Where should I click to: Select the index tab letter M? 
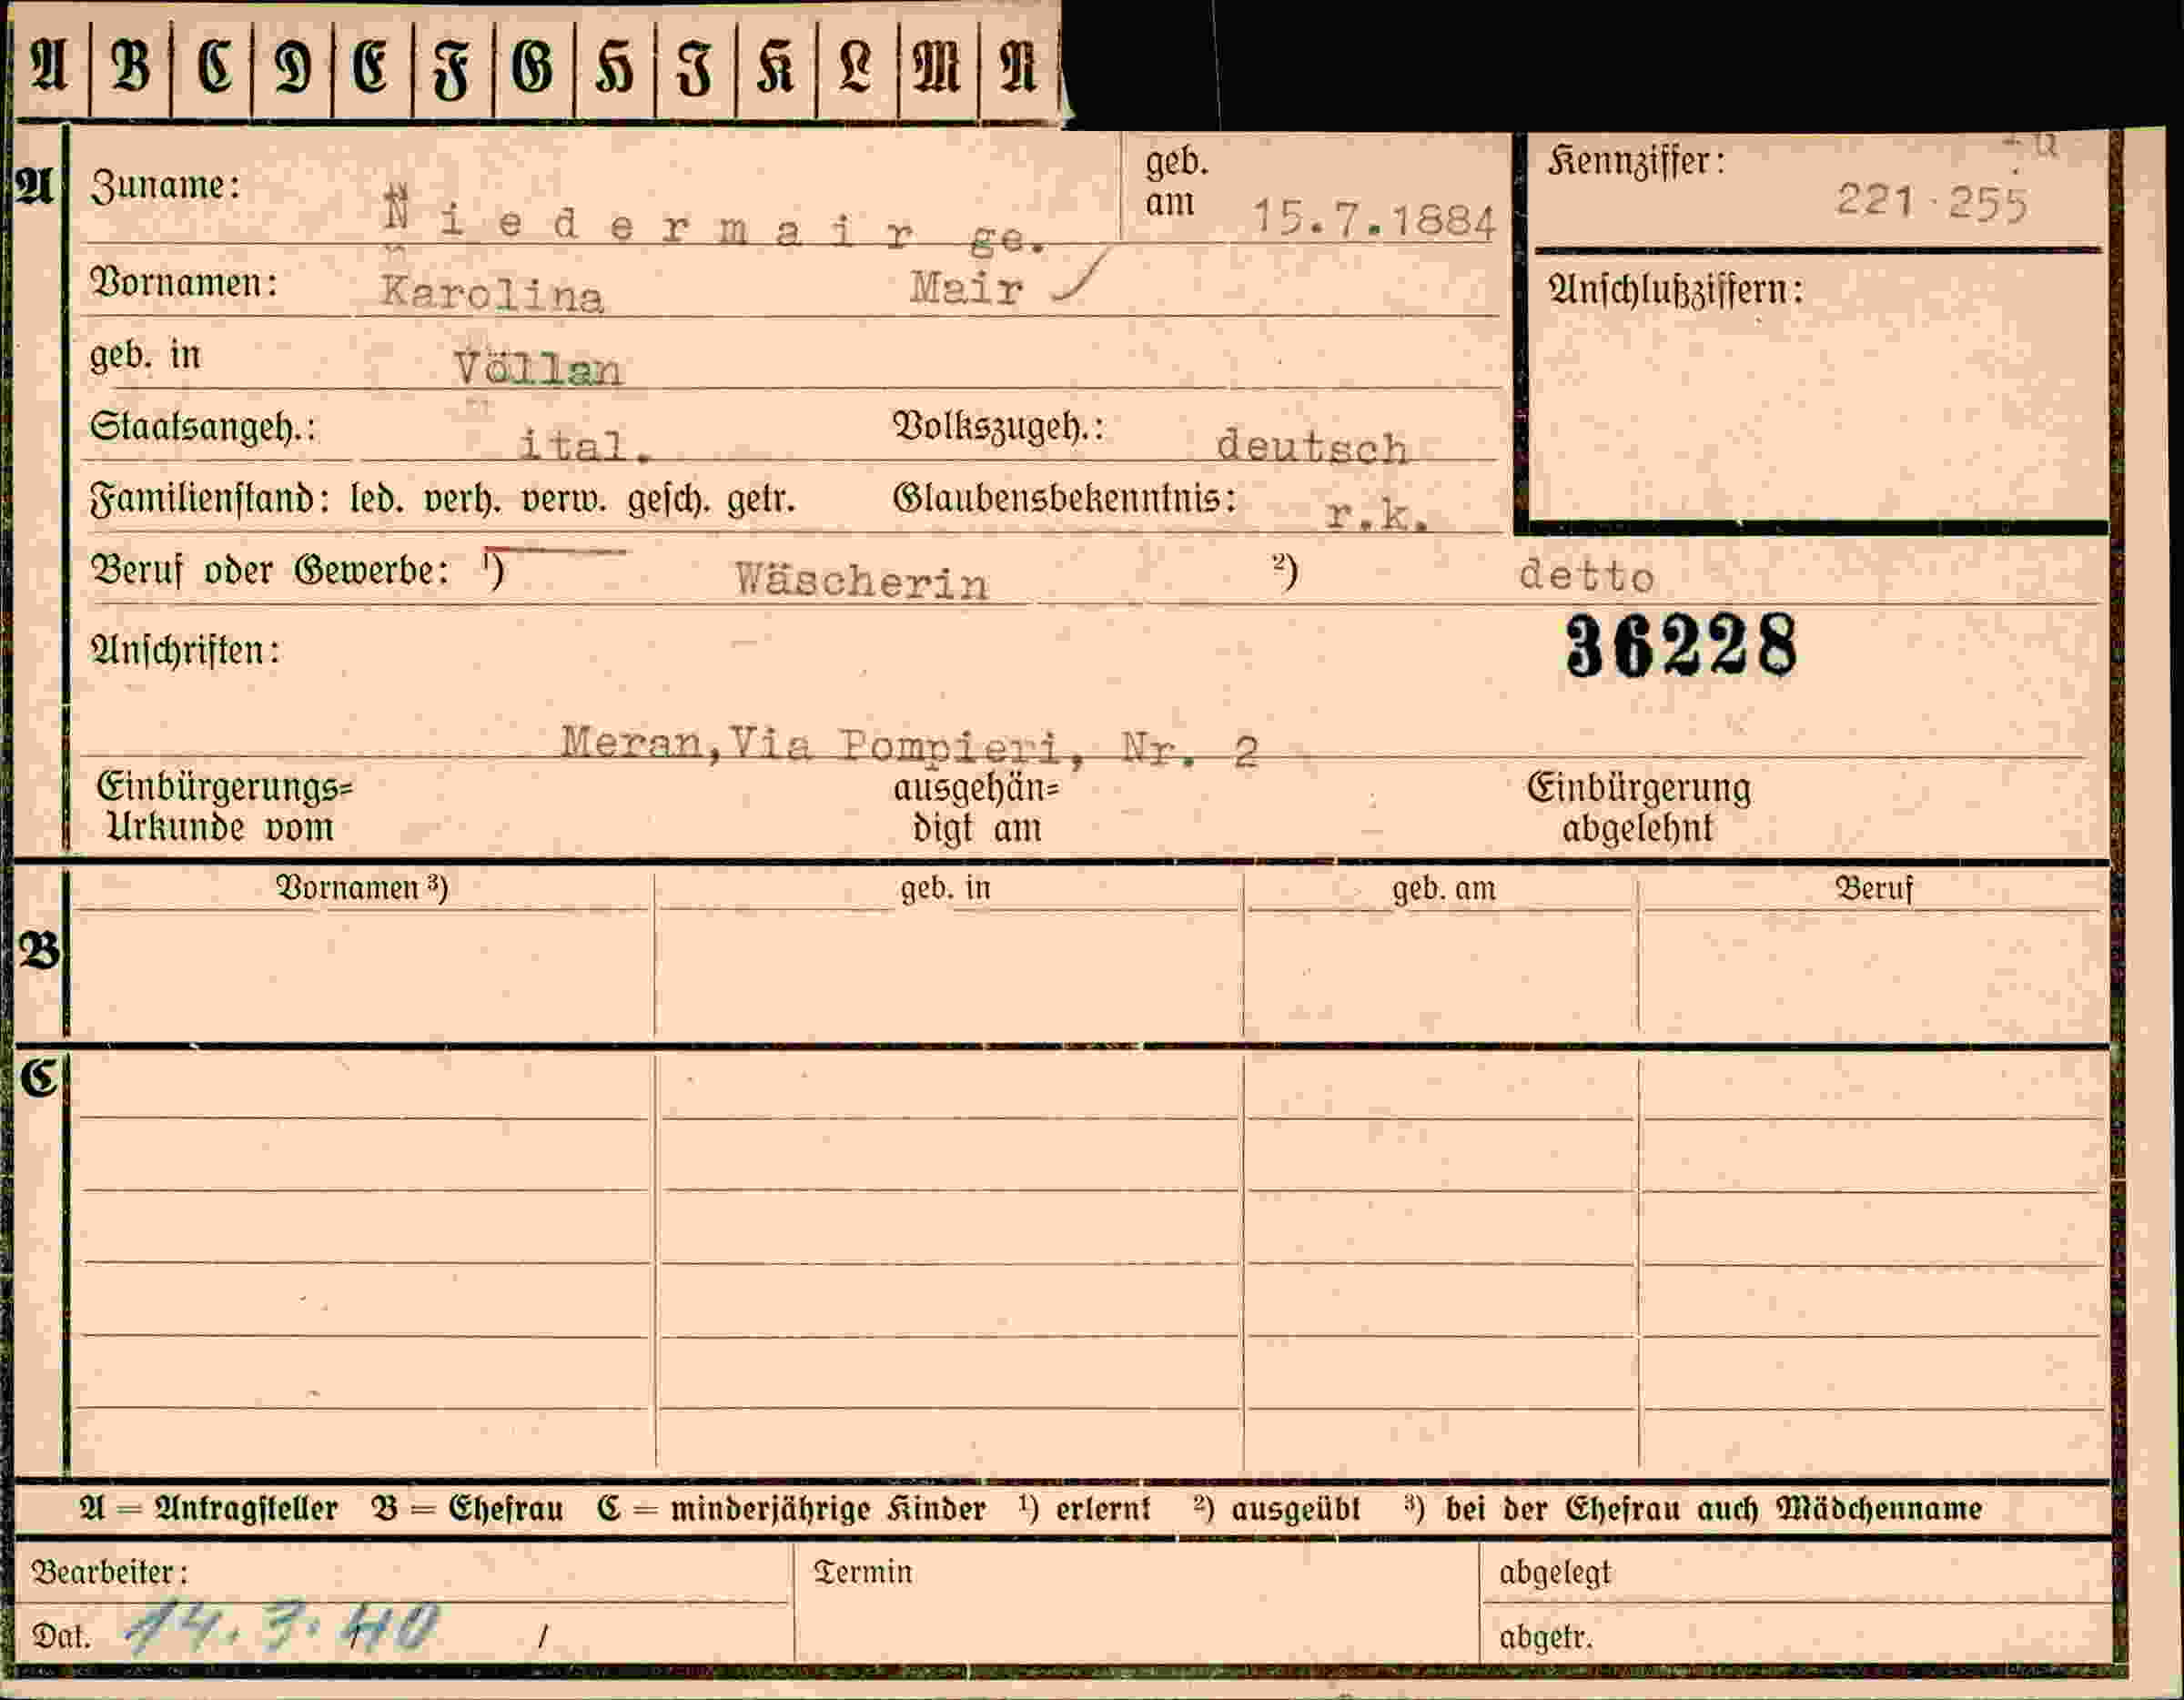tap(937, 68)
